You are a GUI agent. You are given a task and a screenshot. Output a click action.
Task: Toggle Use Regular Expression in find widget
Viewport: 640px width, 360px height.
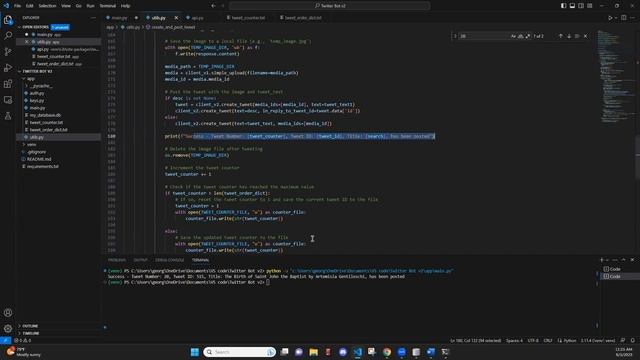point(528,36)
